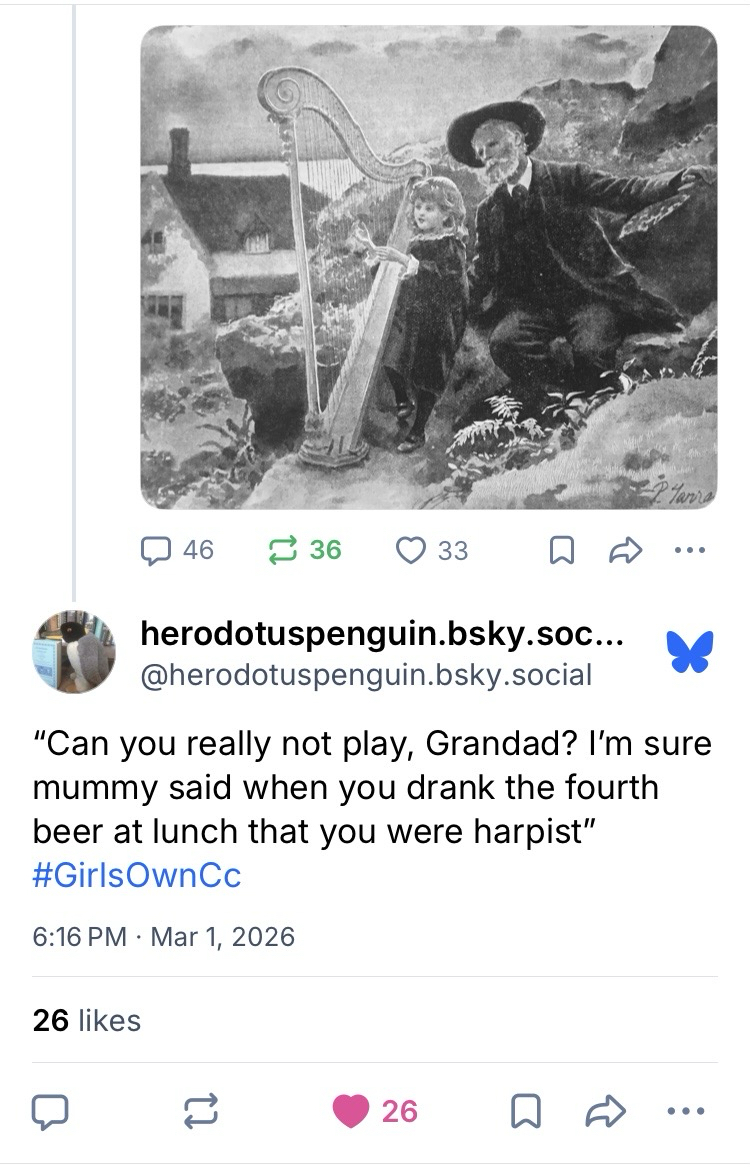Open the #GirlsOwnCc hashtag
The width and height of the screenshot is (750, 1168).
coord(137,875)
